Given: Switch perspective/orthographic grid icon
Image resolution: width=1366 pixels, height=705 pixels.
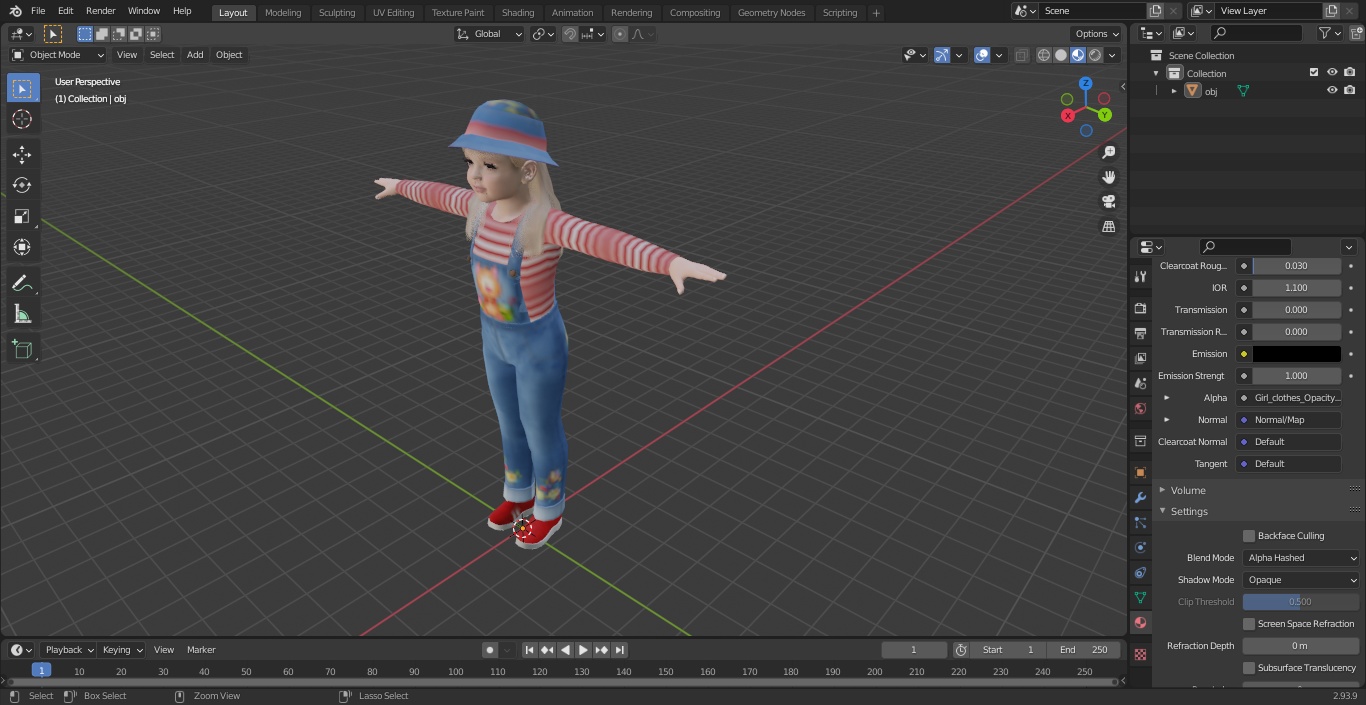Looking at the screenshot, I should point(1109,227).
